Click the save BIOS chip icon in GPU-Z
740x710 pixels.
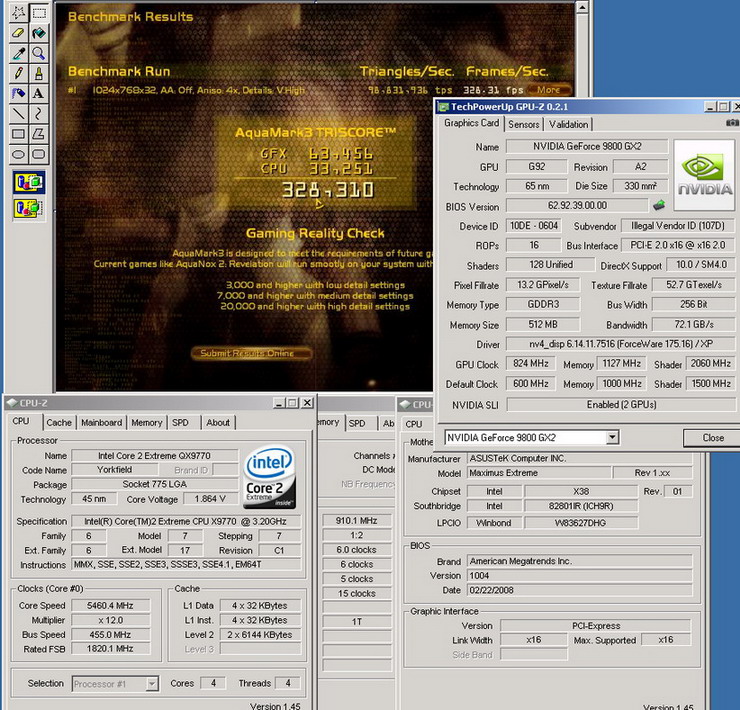coord(659,205)
